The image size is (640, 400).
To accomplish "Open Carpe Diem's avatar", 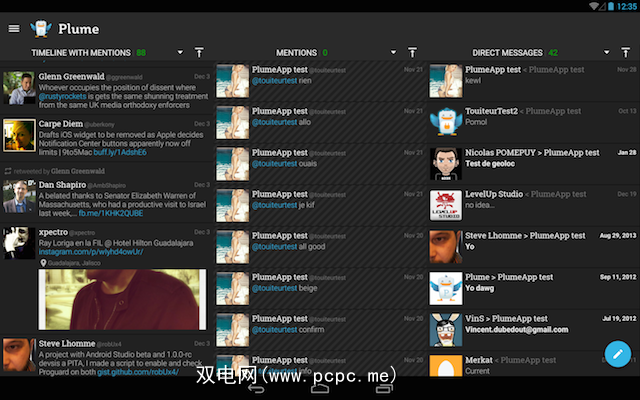I will coord(19,136).
